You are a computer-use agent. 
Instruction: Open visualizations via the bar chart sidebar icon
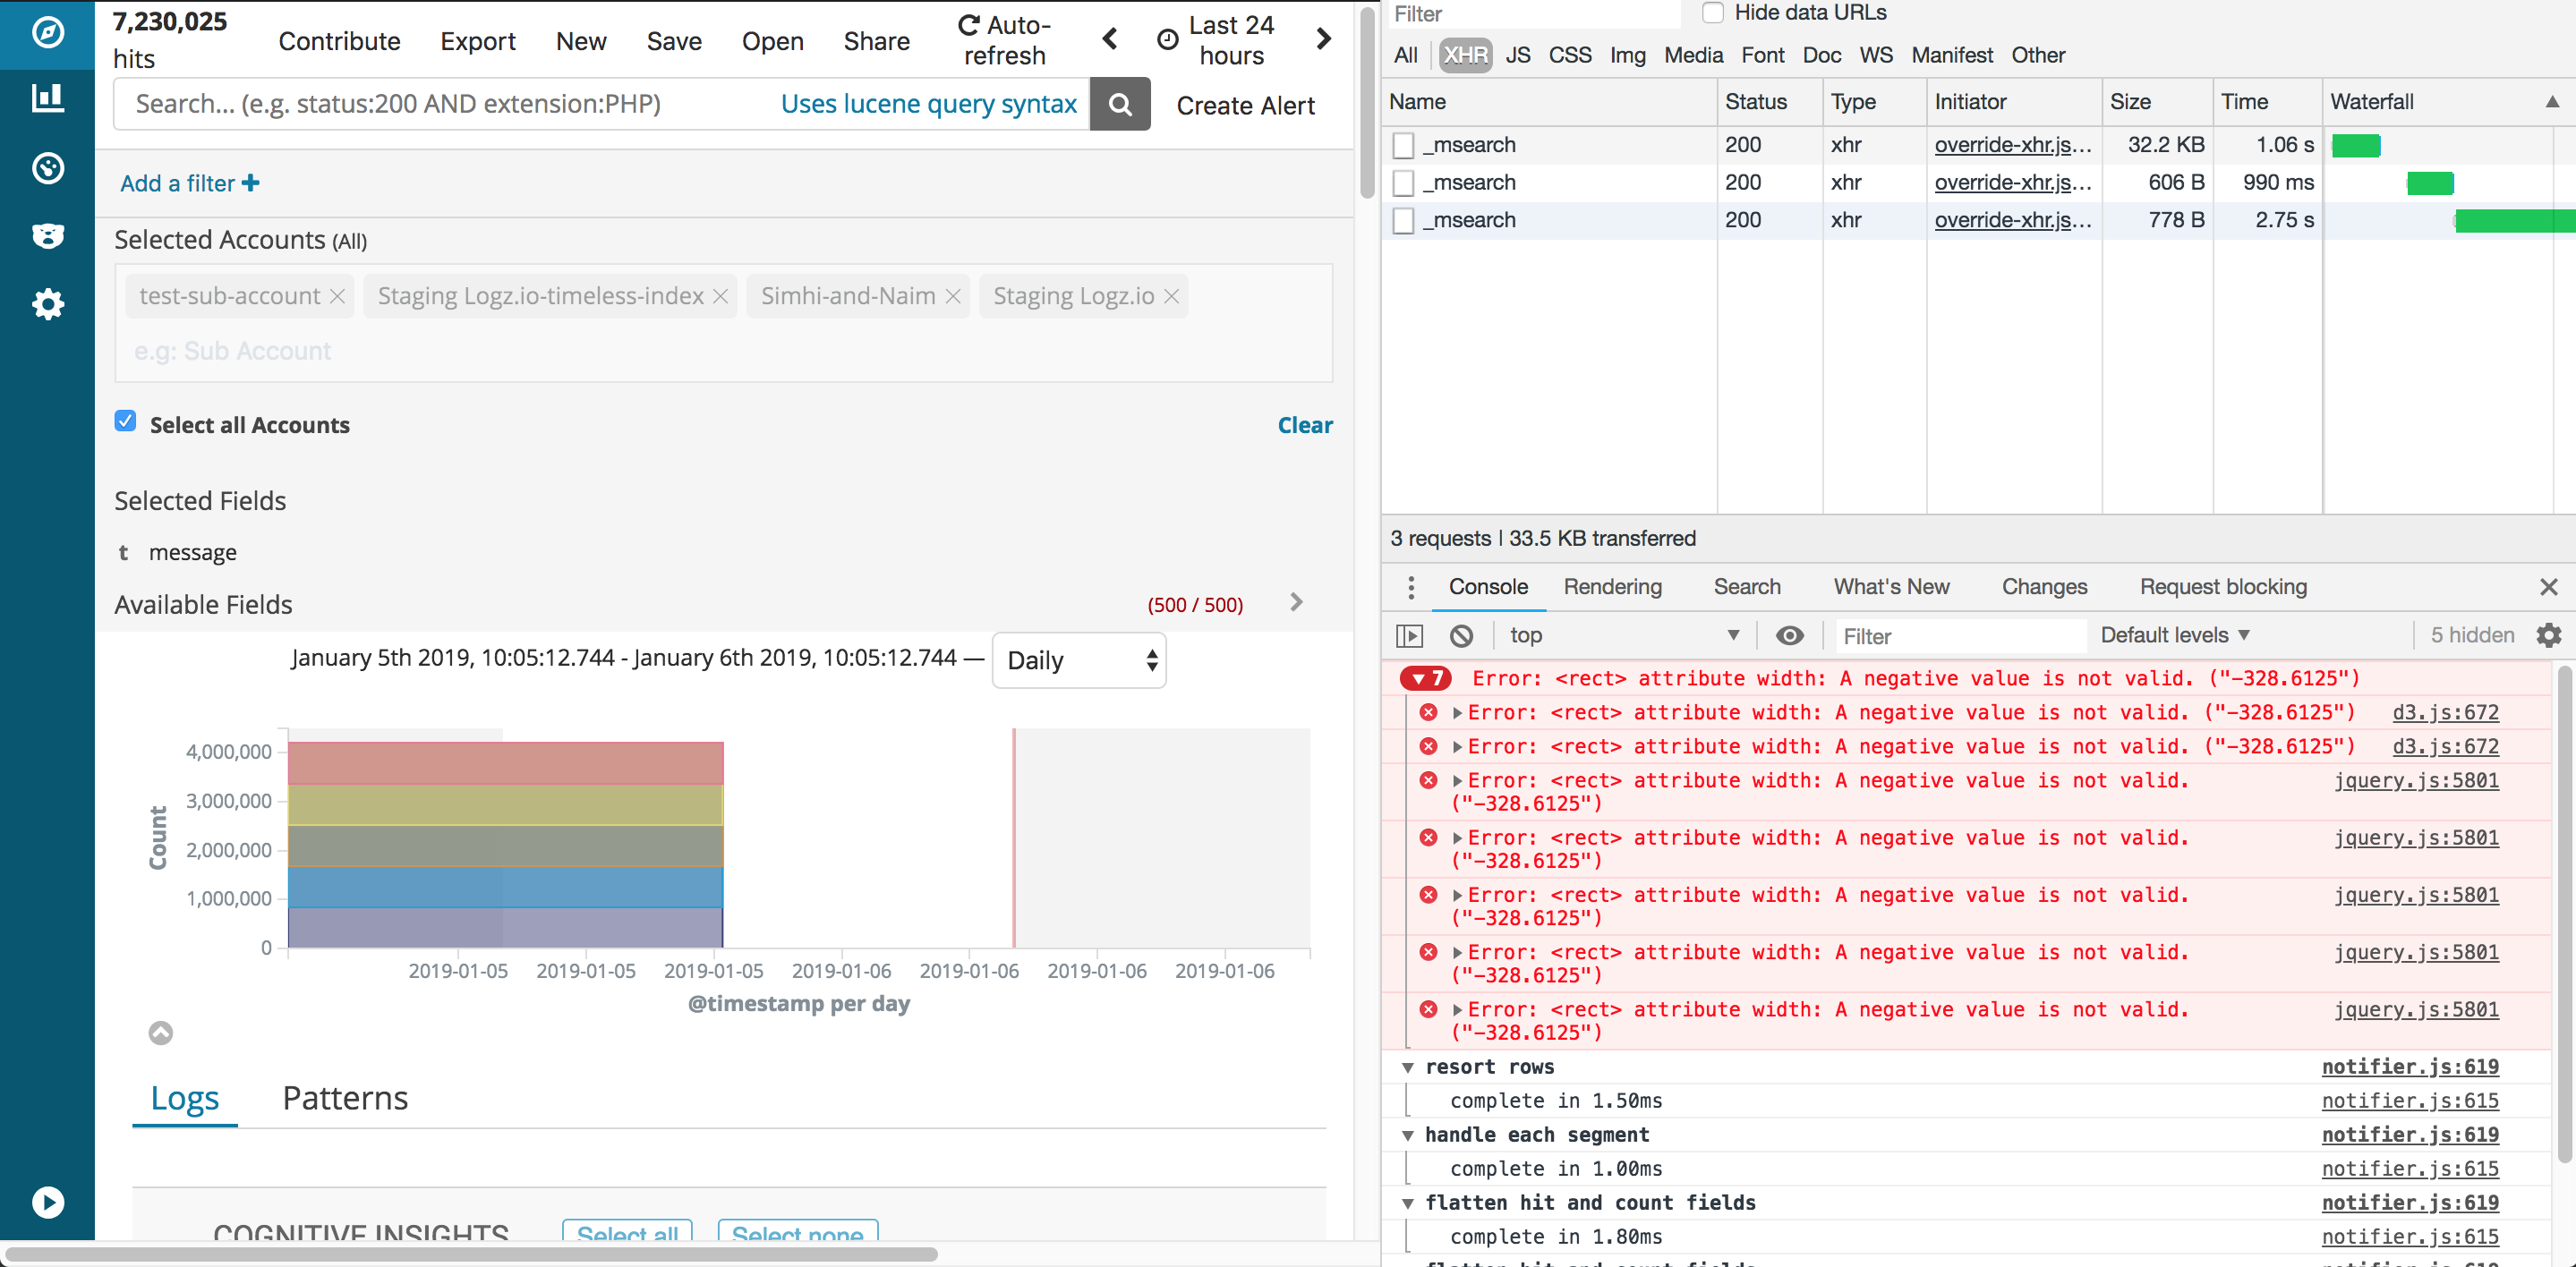[x=46, y=98]
